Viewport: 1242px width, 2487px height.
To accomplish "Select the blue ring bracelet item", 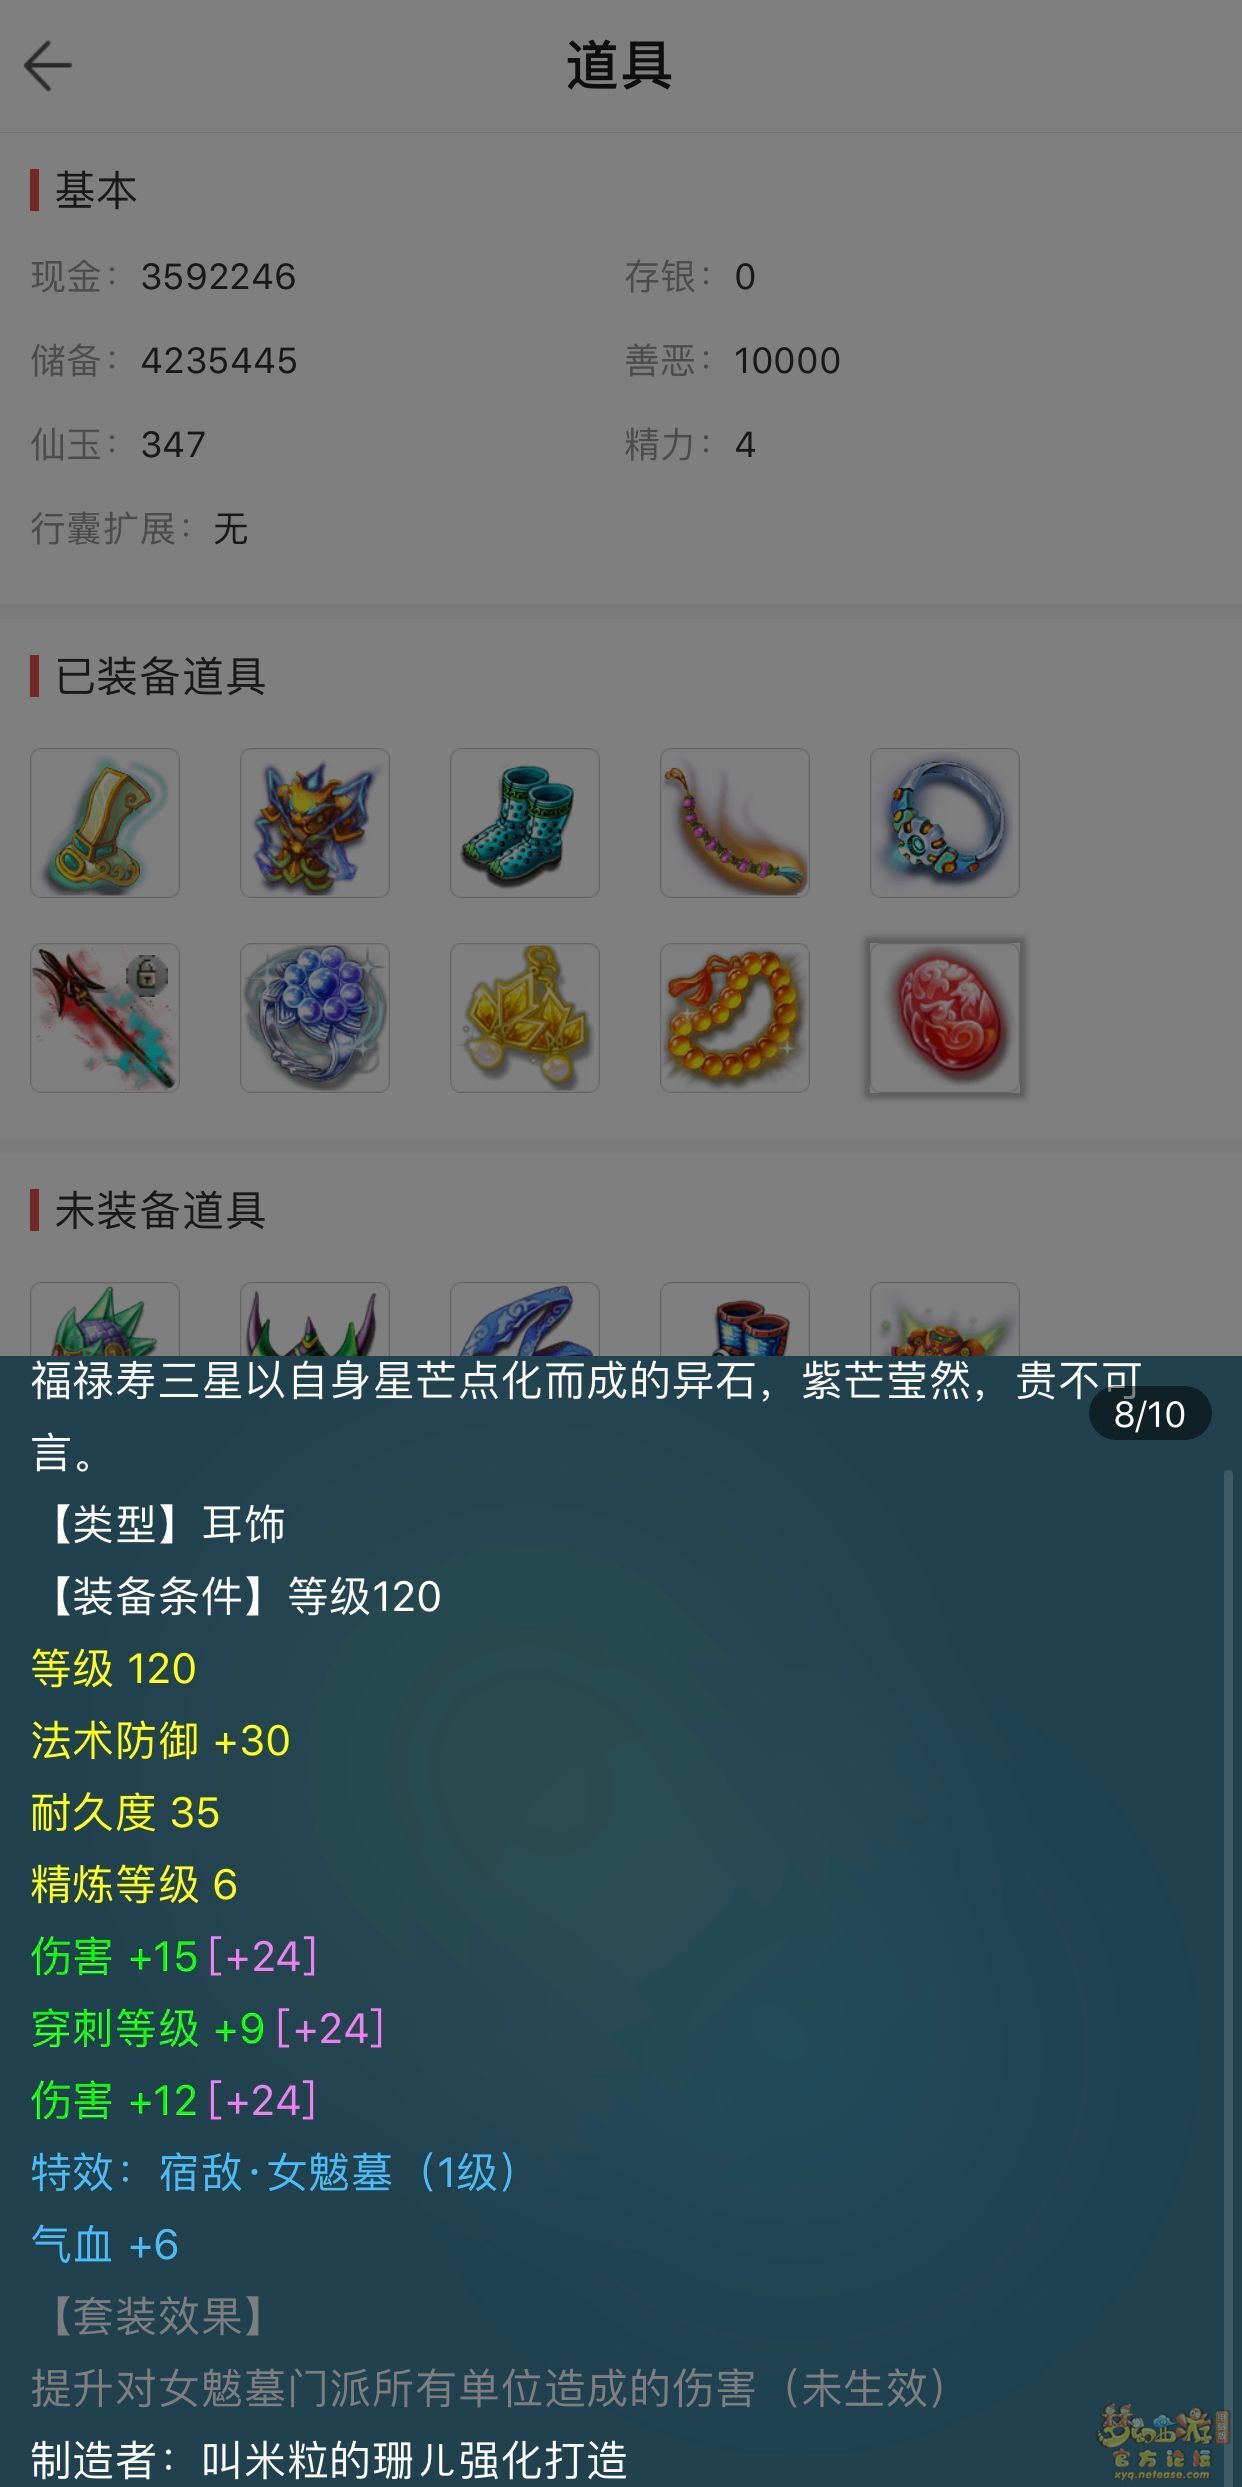I will (945, 823).
